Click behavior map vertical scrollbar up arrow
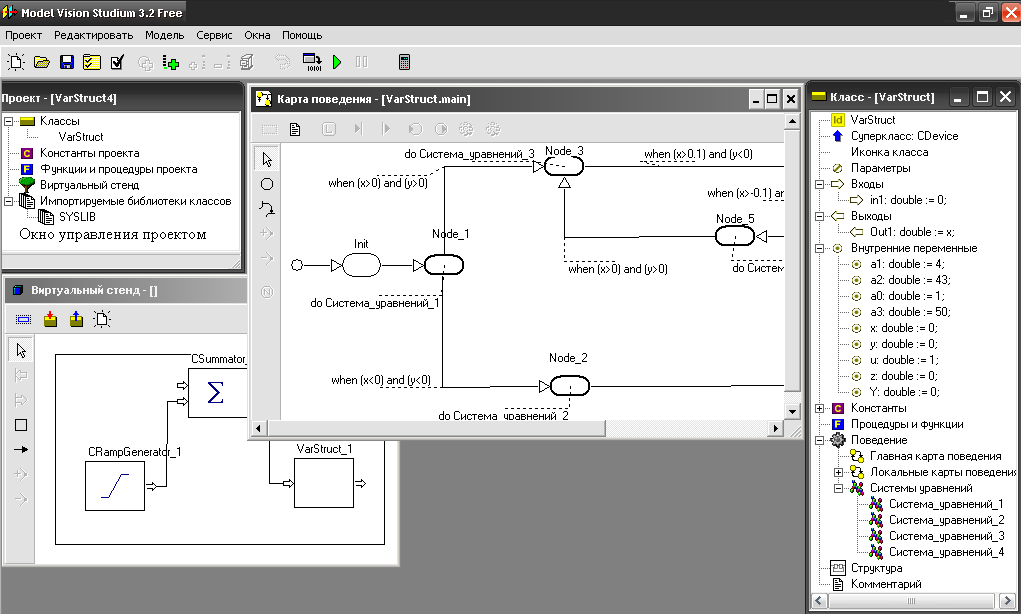1021x614 pixels. tap(792, 121)
